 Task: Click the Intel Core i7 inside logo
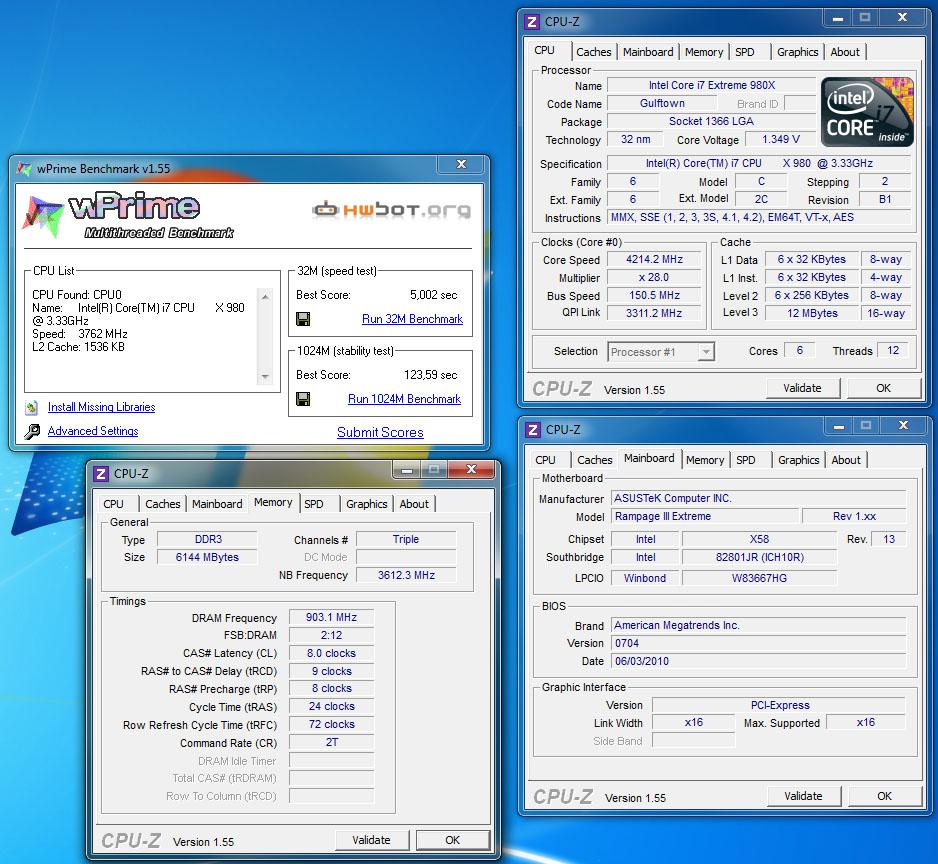pos(867,112)
